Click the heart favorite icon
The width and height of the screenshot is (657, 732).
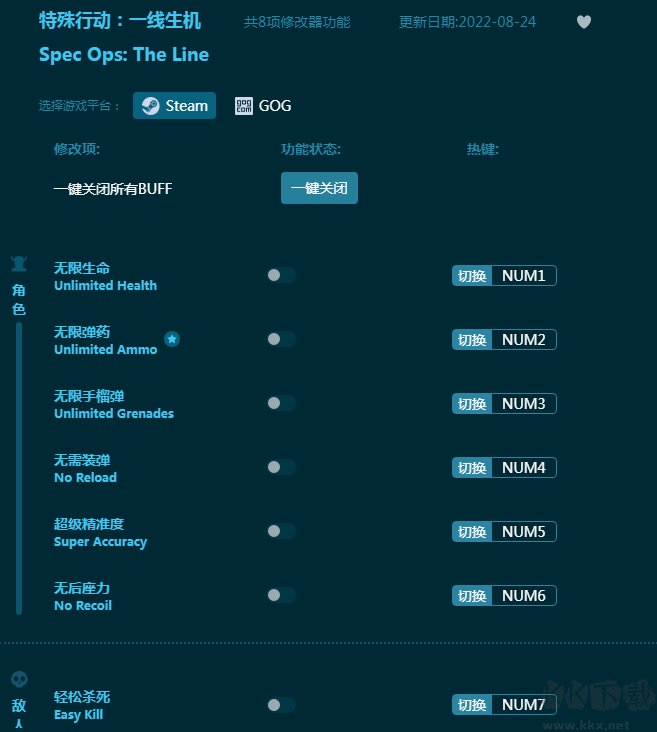pyautogui.click(x=584, y=22)
